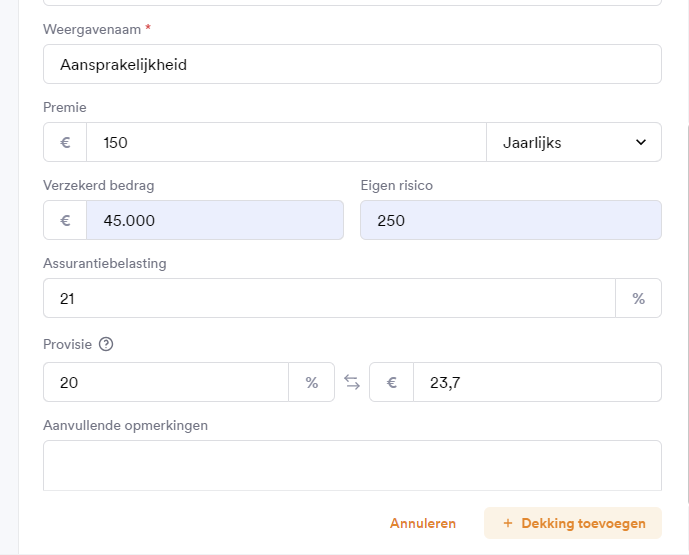This screenshot has height=555, width=689.
Task: Focus the Weergavenaam field with Aansprakelijkheid
Action: (352, 64)
